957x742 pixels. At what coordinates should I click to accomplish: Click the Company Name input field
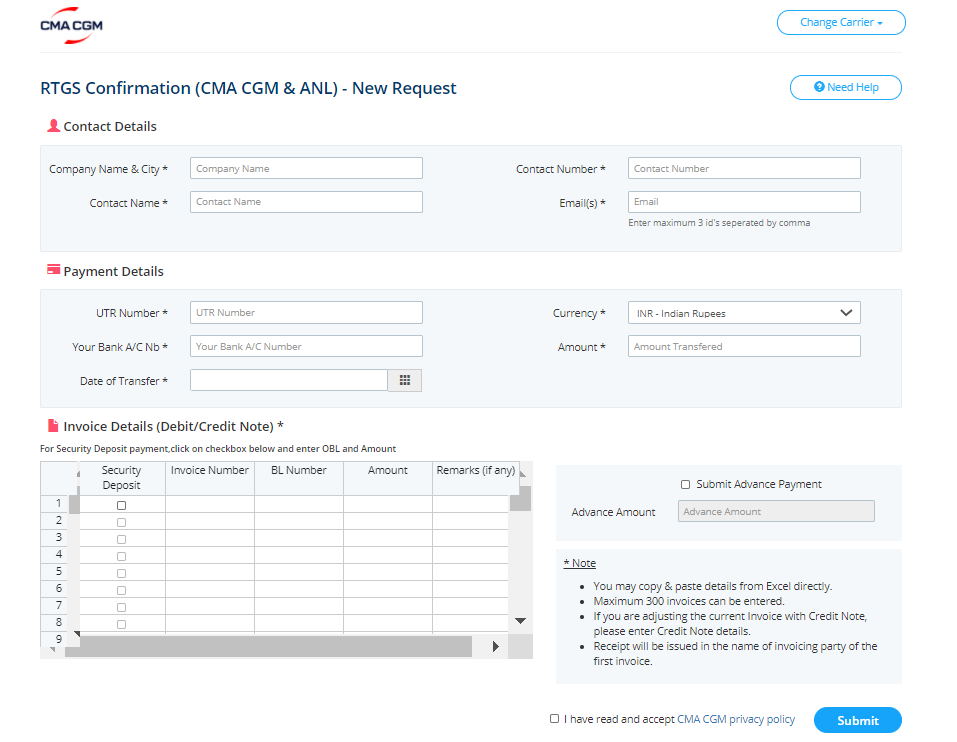(x=306, y=169)
